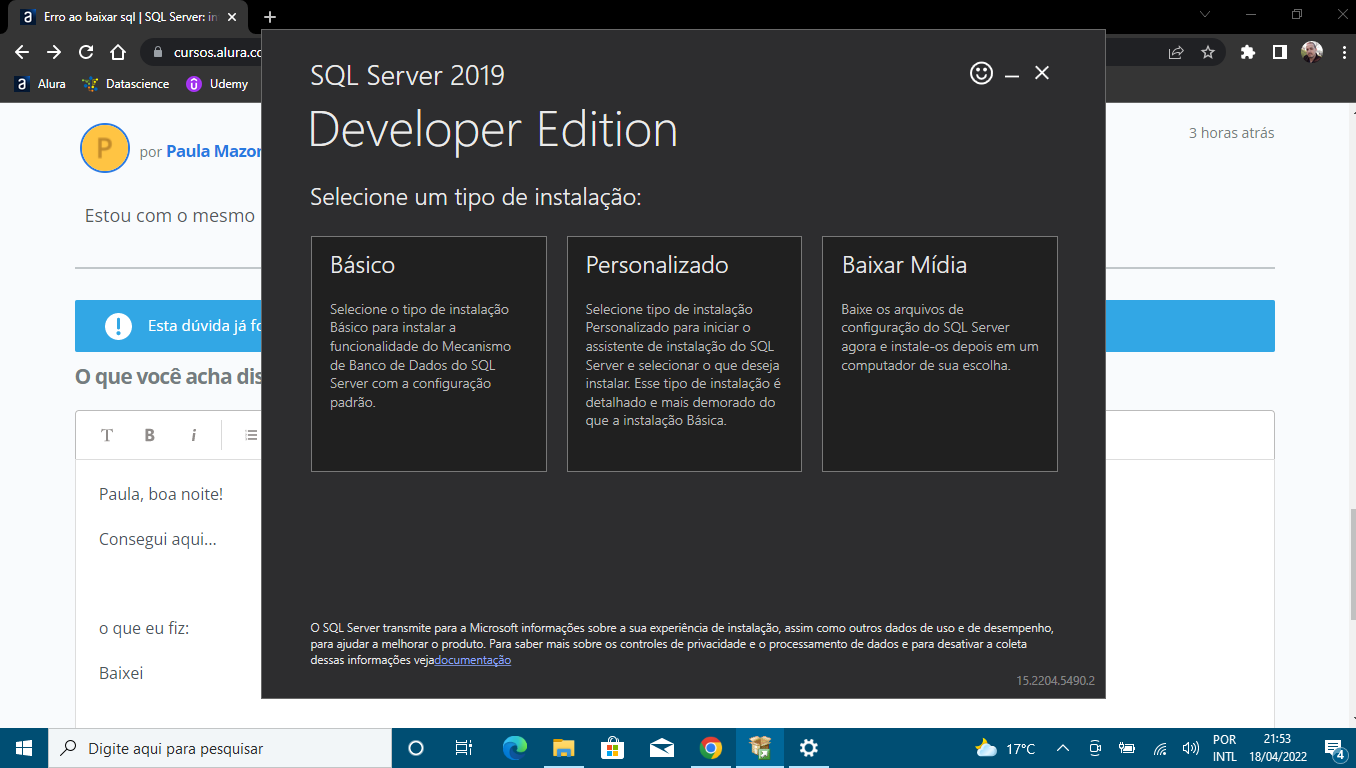
Task: Click the Paula avatar circle
Action: click(x=105, y=149)
